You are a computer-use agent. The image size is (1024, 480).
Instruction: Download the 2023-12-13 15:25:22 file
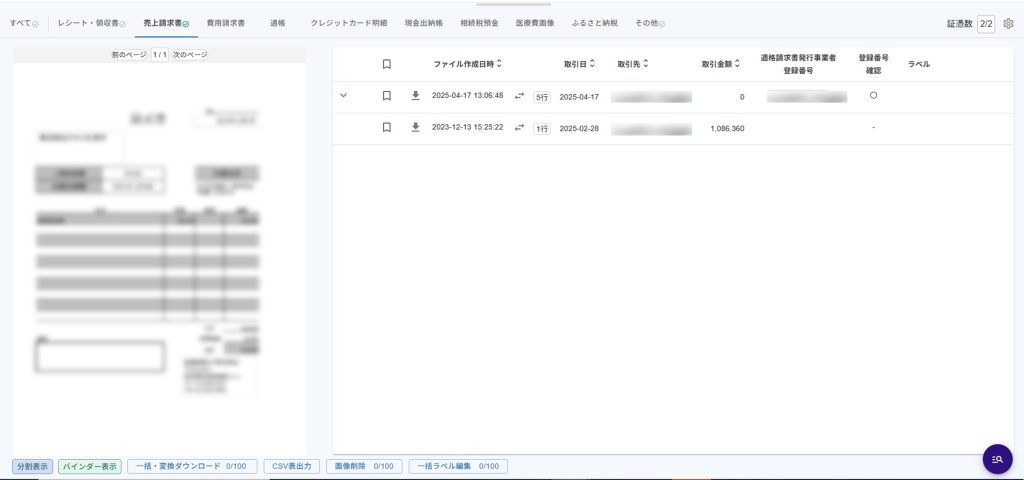click(416, 128)
